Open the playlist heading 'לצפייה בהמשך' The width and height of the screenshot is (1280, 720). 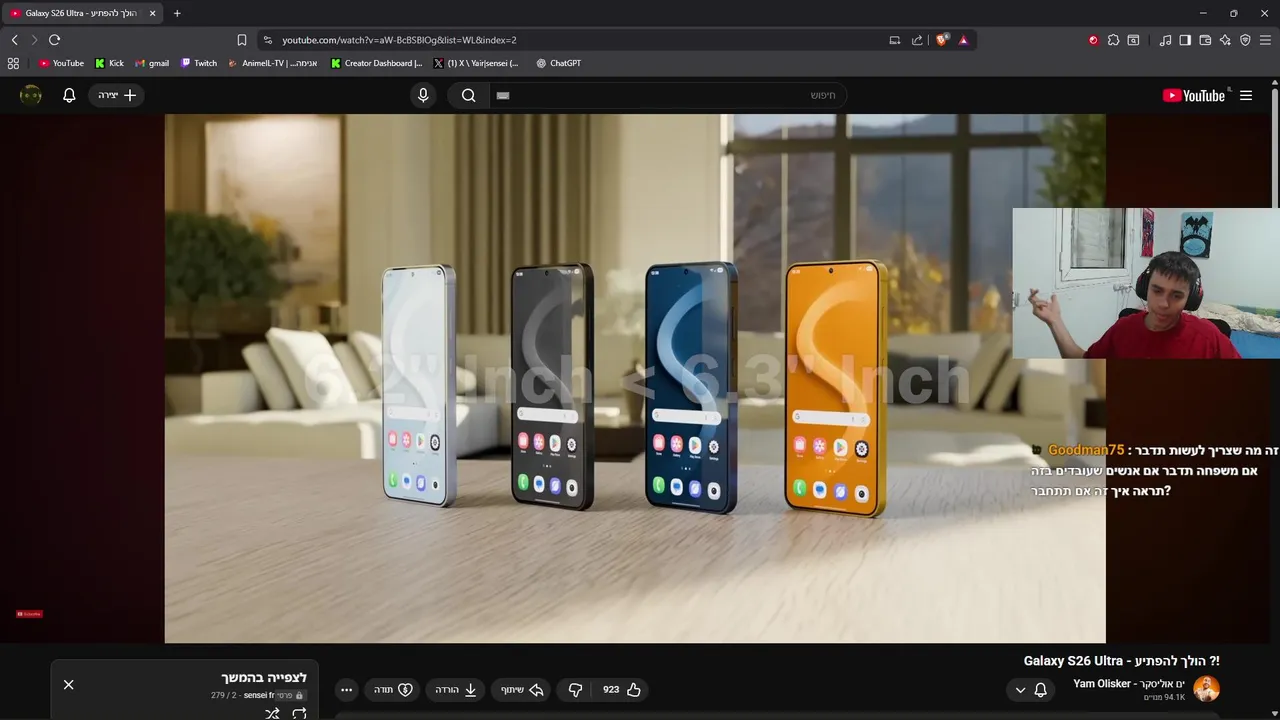264,678
